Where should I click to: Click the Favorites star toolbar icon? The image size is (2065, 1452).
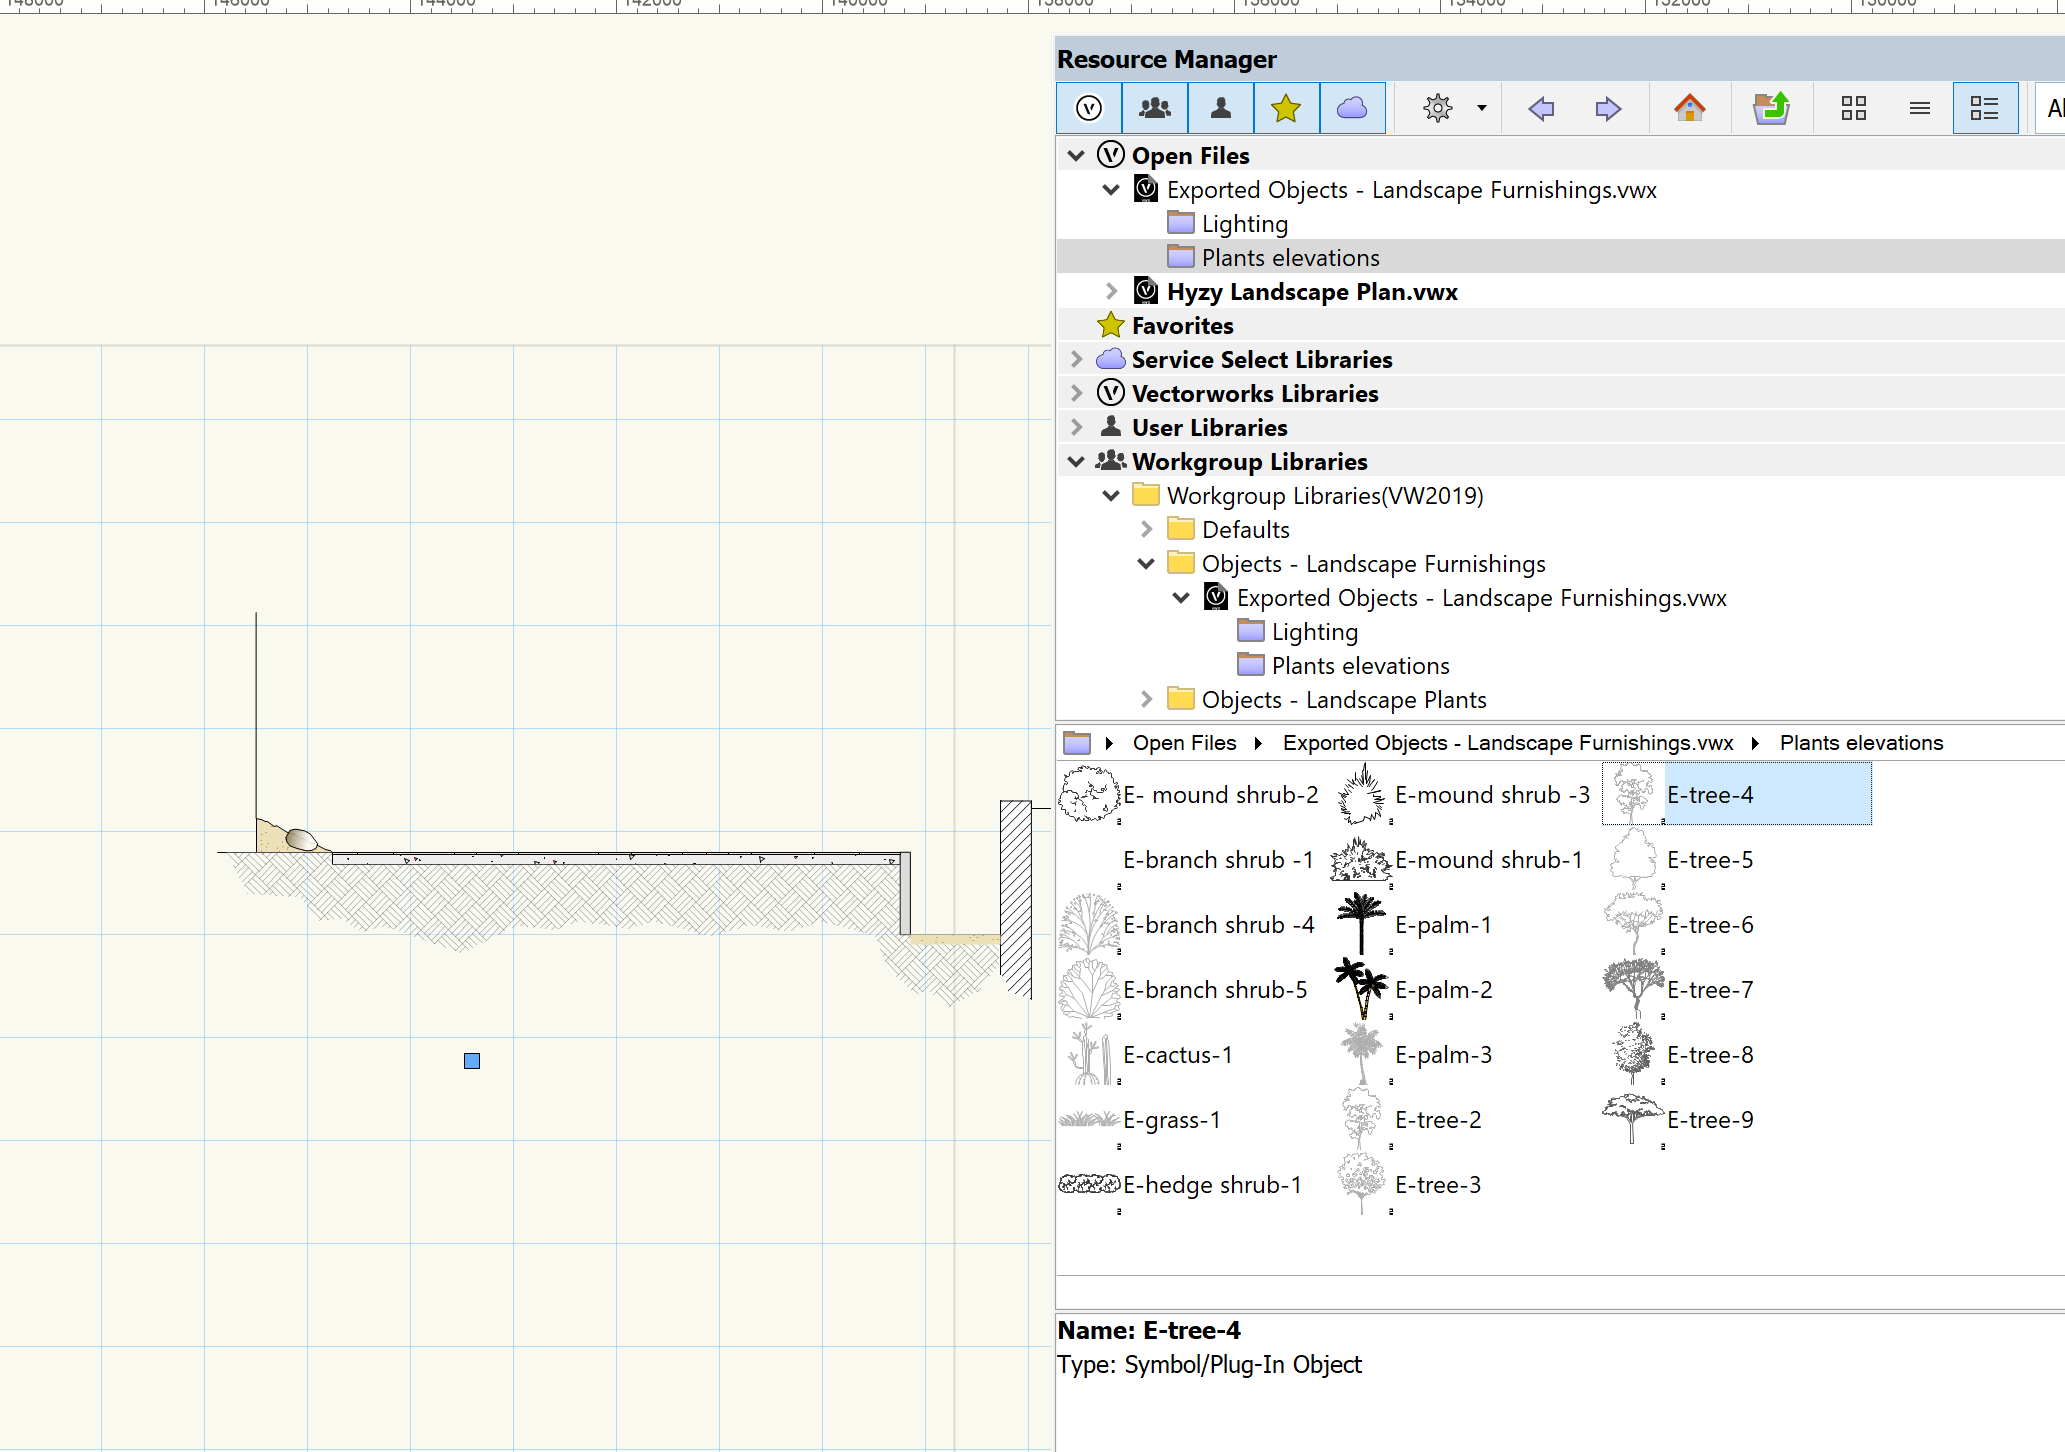(1286, 108)
